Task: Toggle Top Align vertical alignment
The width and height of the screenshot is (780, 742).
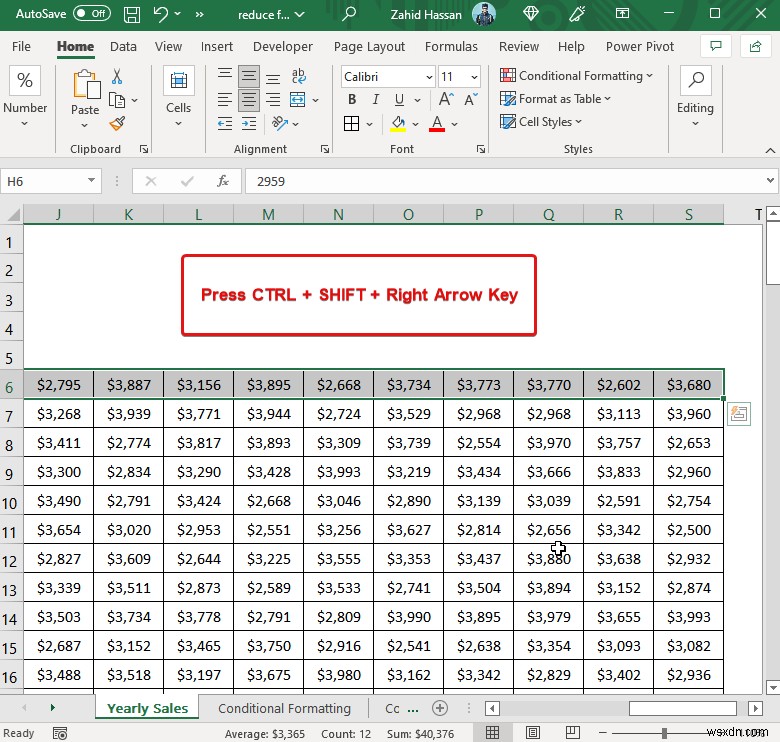Action: [x=225, y=74]
